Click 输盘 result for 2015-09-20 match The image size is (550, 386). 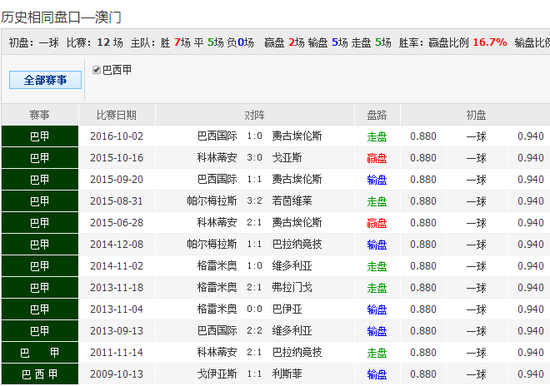pos(377,180)
